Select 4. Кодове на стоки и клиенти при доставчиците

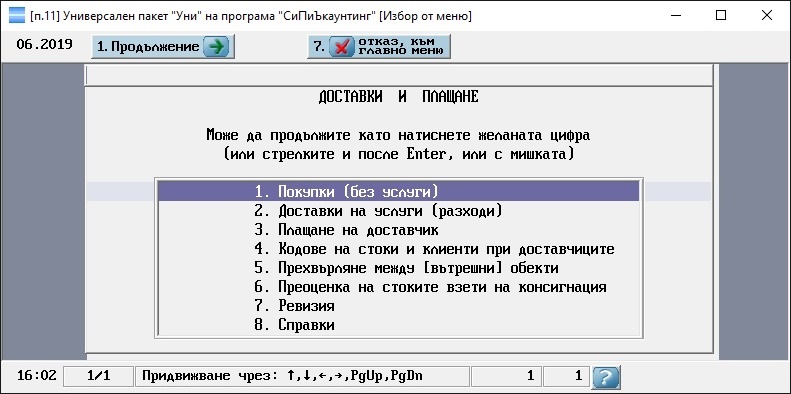(x=399, y=249)
